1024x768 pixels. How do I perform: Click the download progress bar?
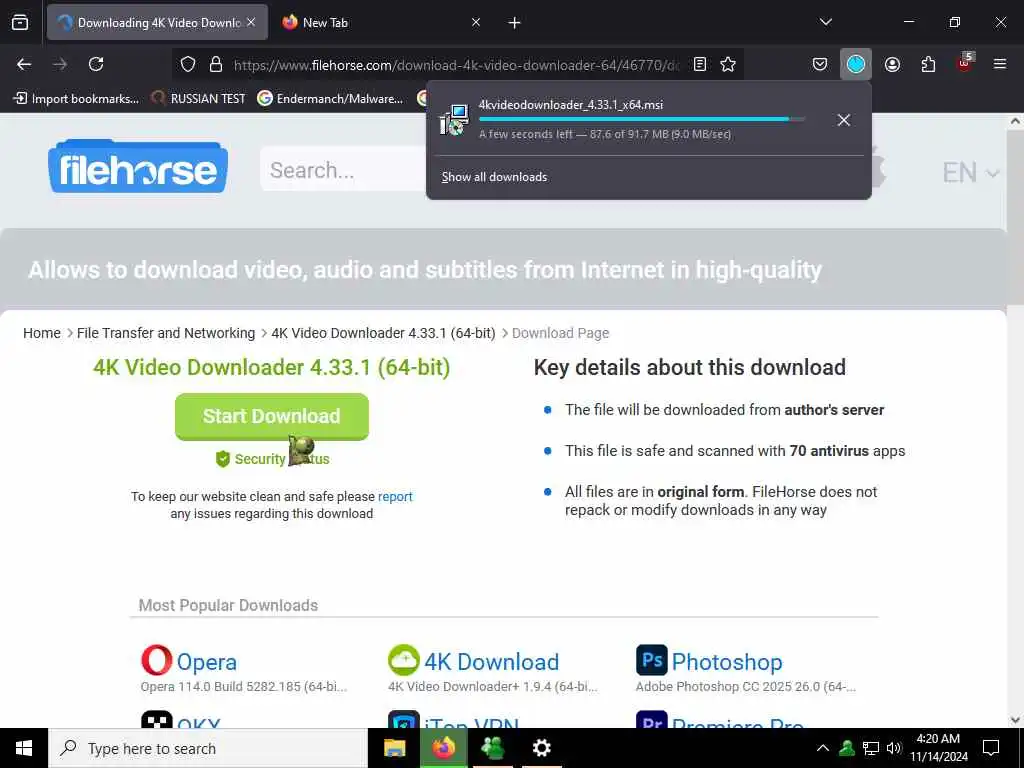coord(642,120)
